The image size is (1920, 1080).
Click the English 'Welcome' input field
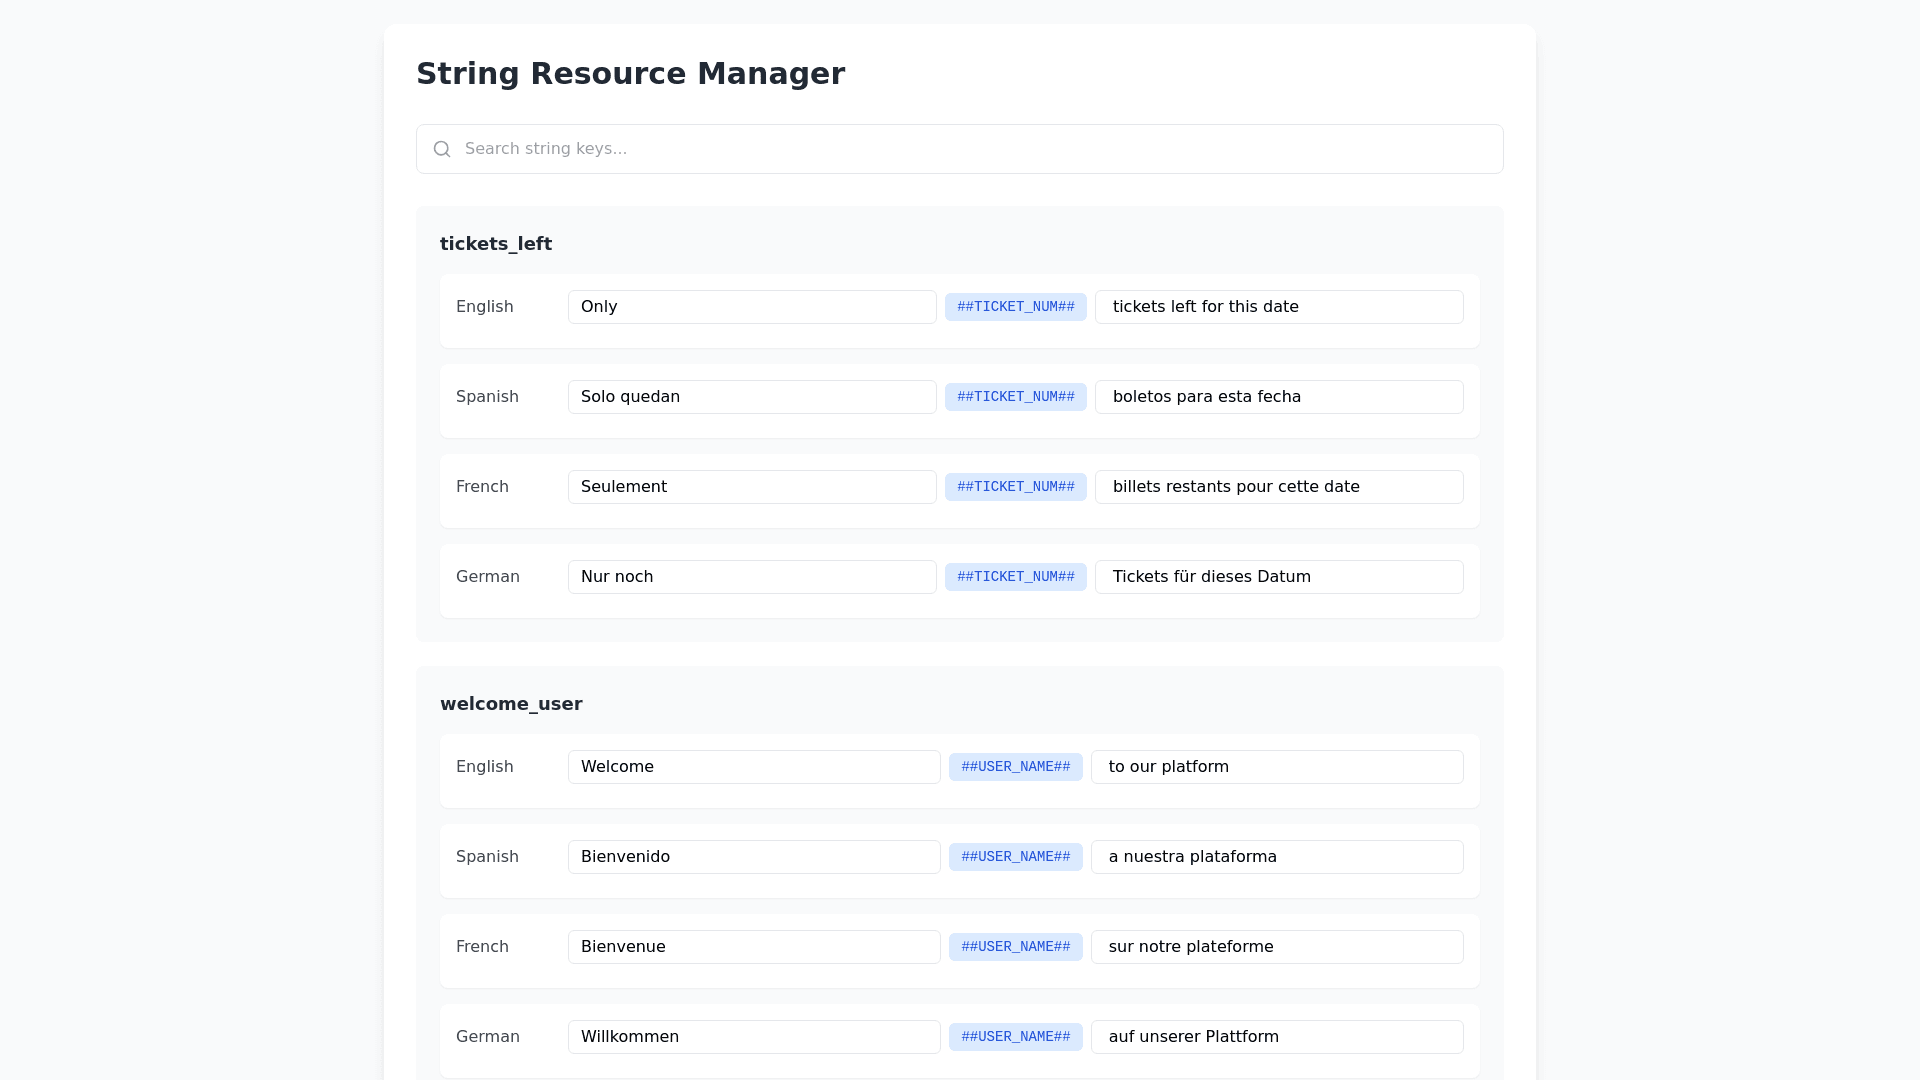point(754,767)
